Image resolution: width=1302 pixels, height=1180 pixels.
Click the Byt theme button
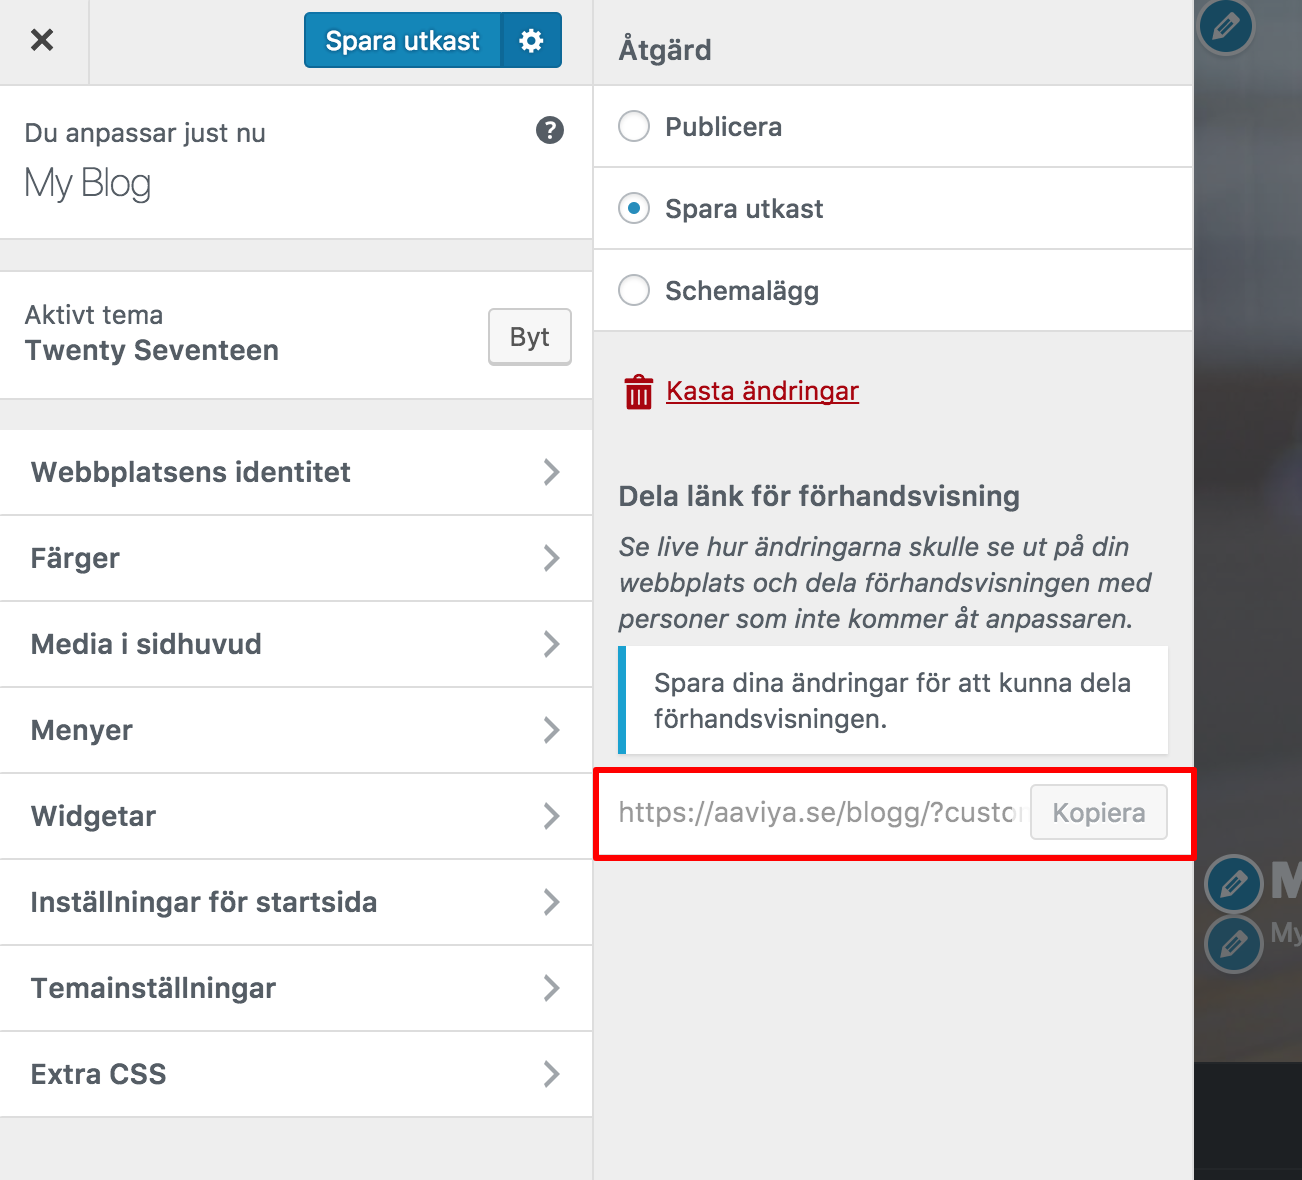click(529, 337)
